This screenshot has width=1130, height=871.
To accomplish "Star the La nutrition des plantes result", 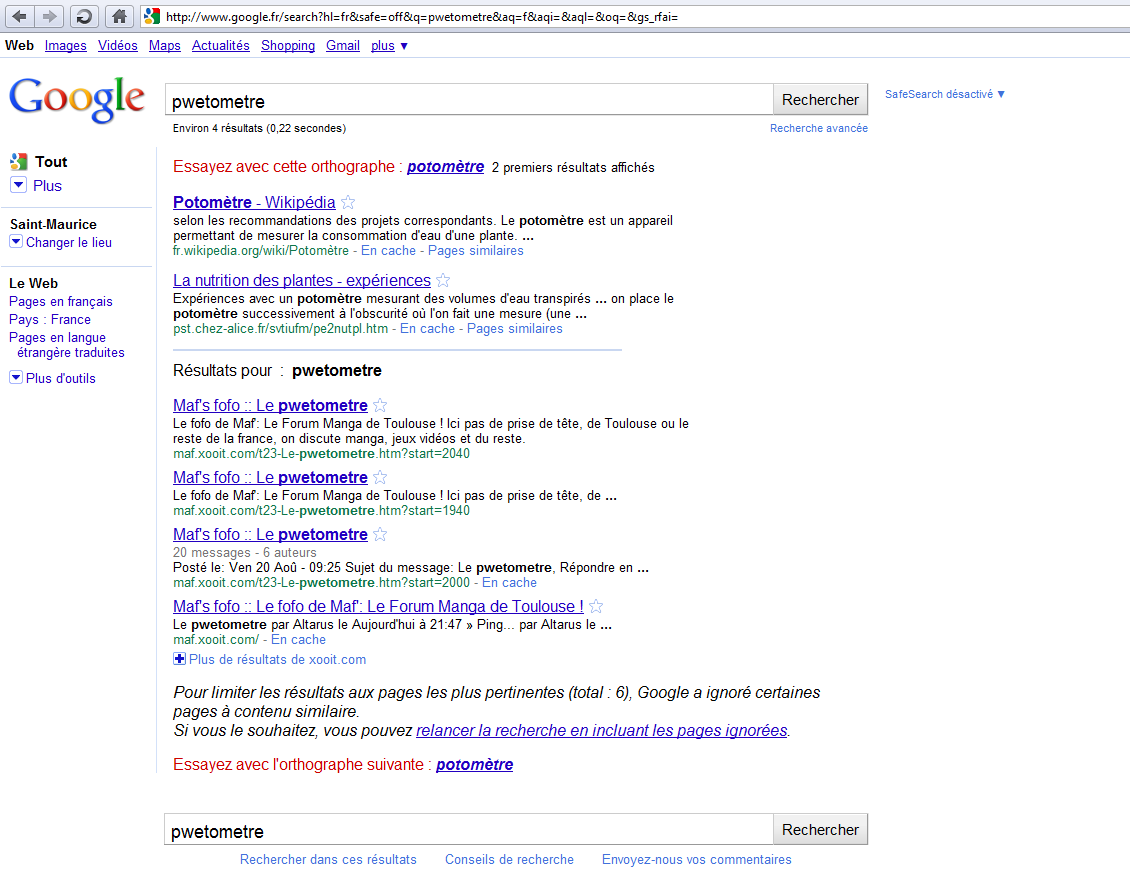I will [x=443, y=280].
